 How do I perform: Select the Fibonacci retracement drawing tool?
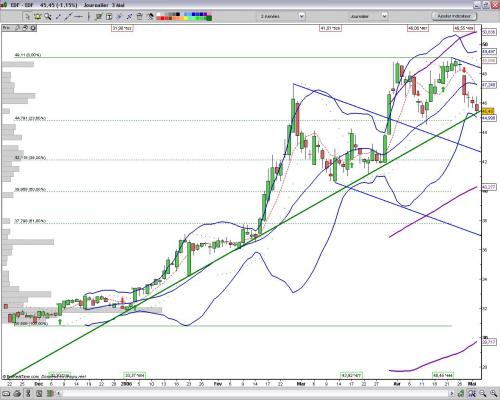pyautogui.click(x=98, y=17)
